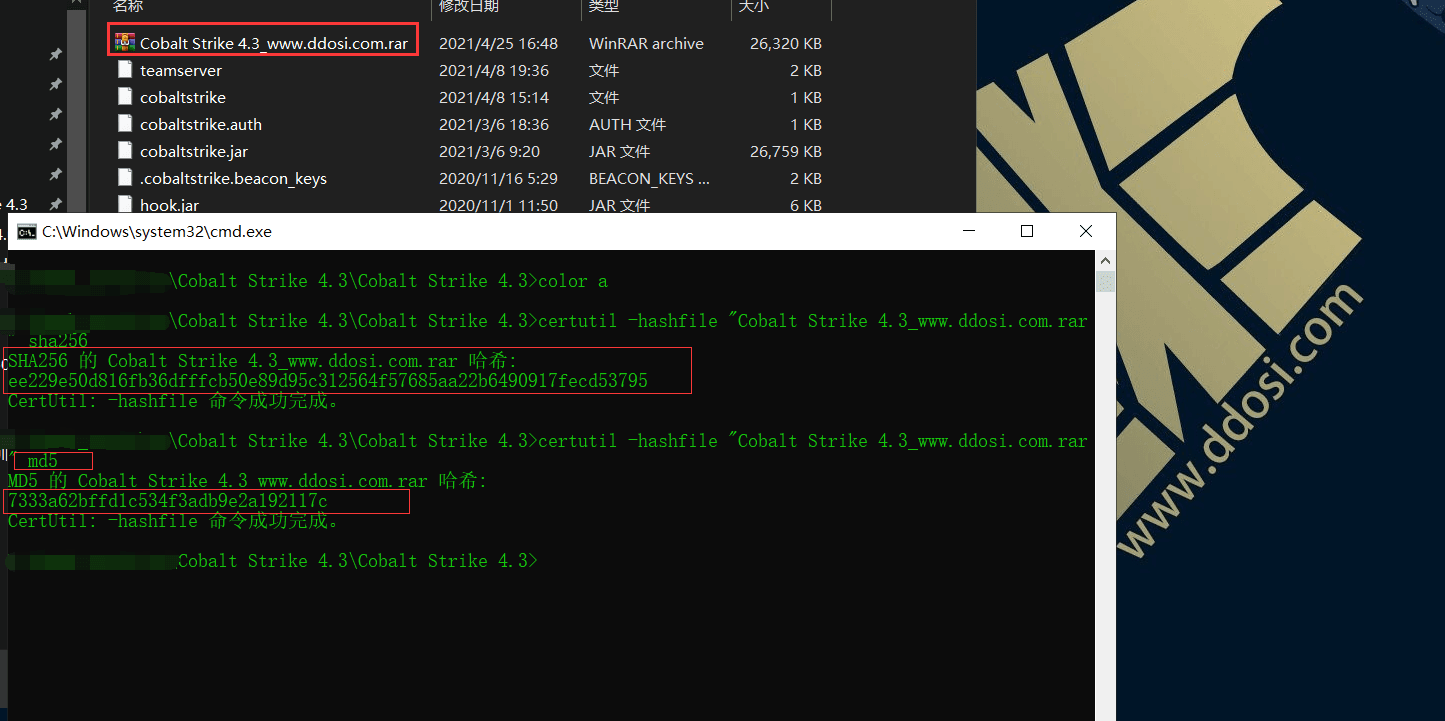Screen dimensions: 1445x721
Task: Click the cobaltstrike.jar file icon
Action: tap(125, 151)
